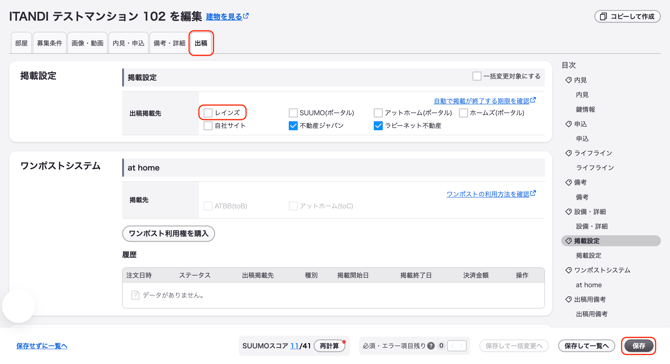Open the ワンポストの利用方法を確認 link
Screen dimensions: 670x364
[x=491, y=194]
